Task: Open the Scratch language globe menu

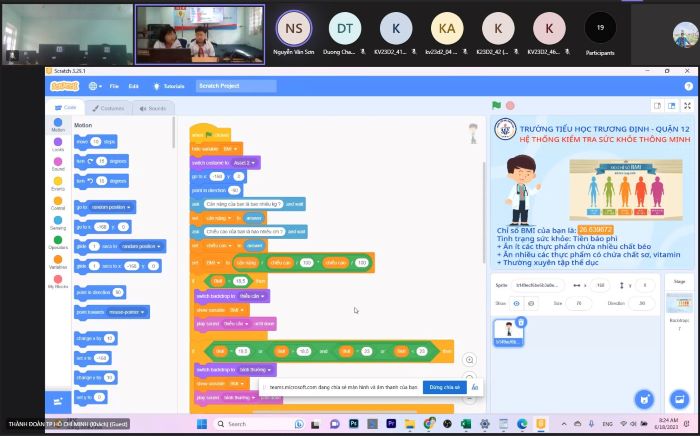Action: 95,86
